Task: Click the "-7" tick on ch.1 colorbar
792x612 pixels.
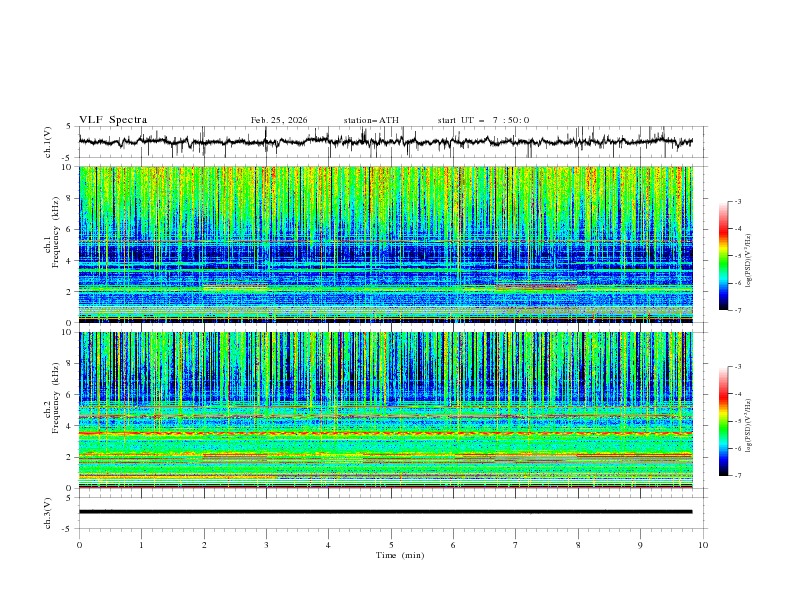Action: tap(738, 310)
